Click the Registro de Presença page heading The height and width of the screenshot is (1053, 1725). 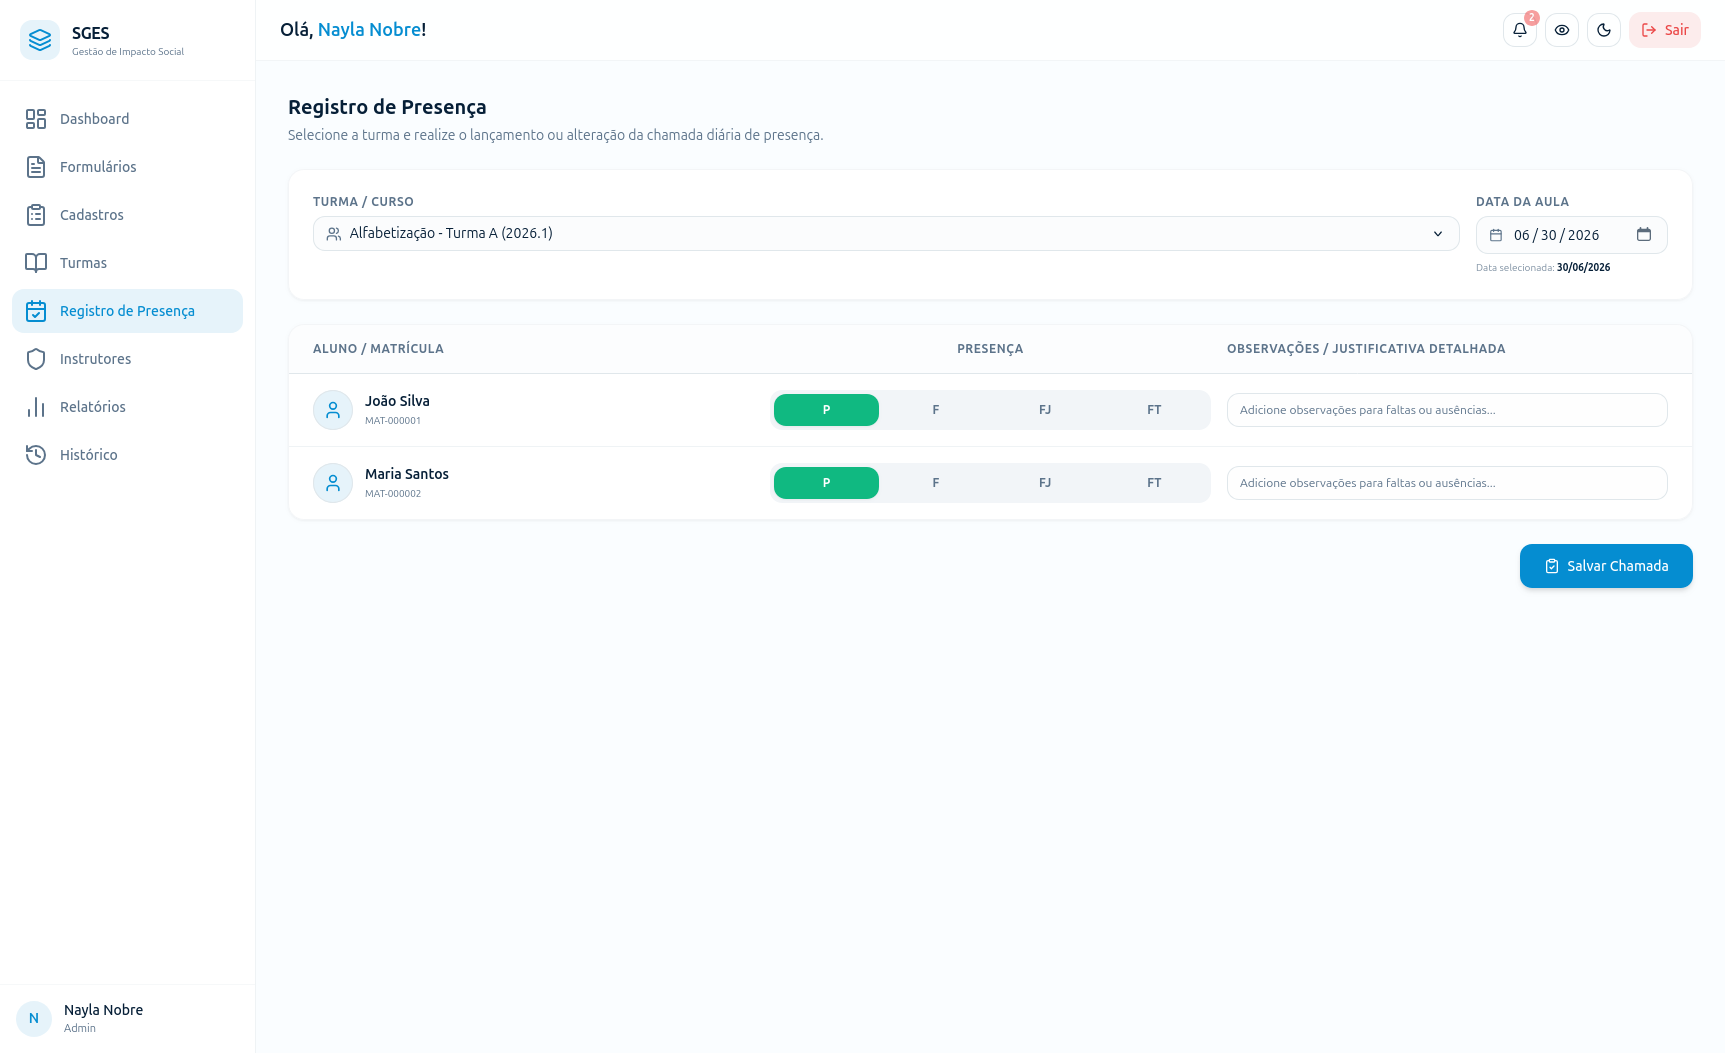click(x=387, y=107)
